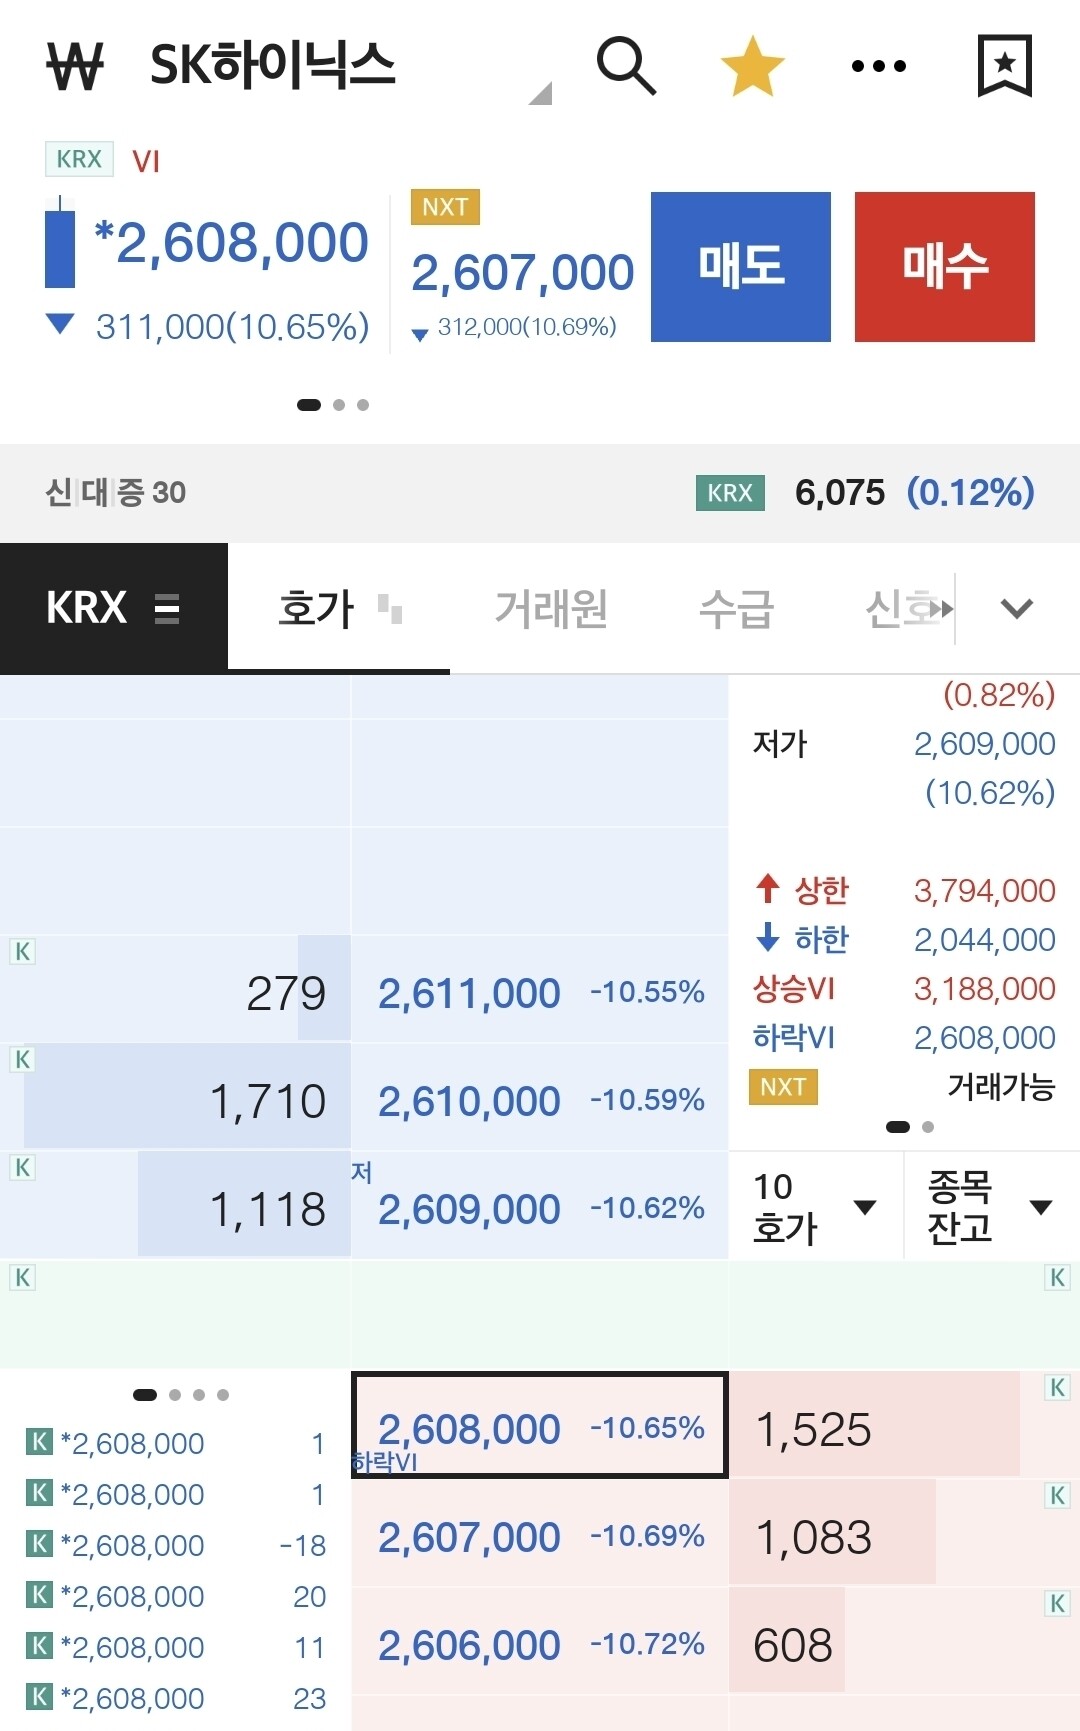
Task: Open the 신대증 30 info label
Action: [x=116, y=492]
